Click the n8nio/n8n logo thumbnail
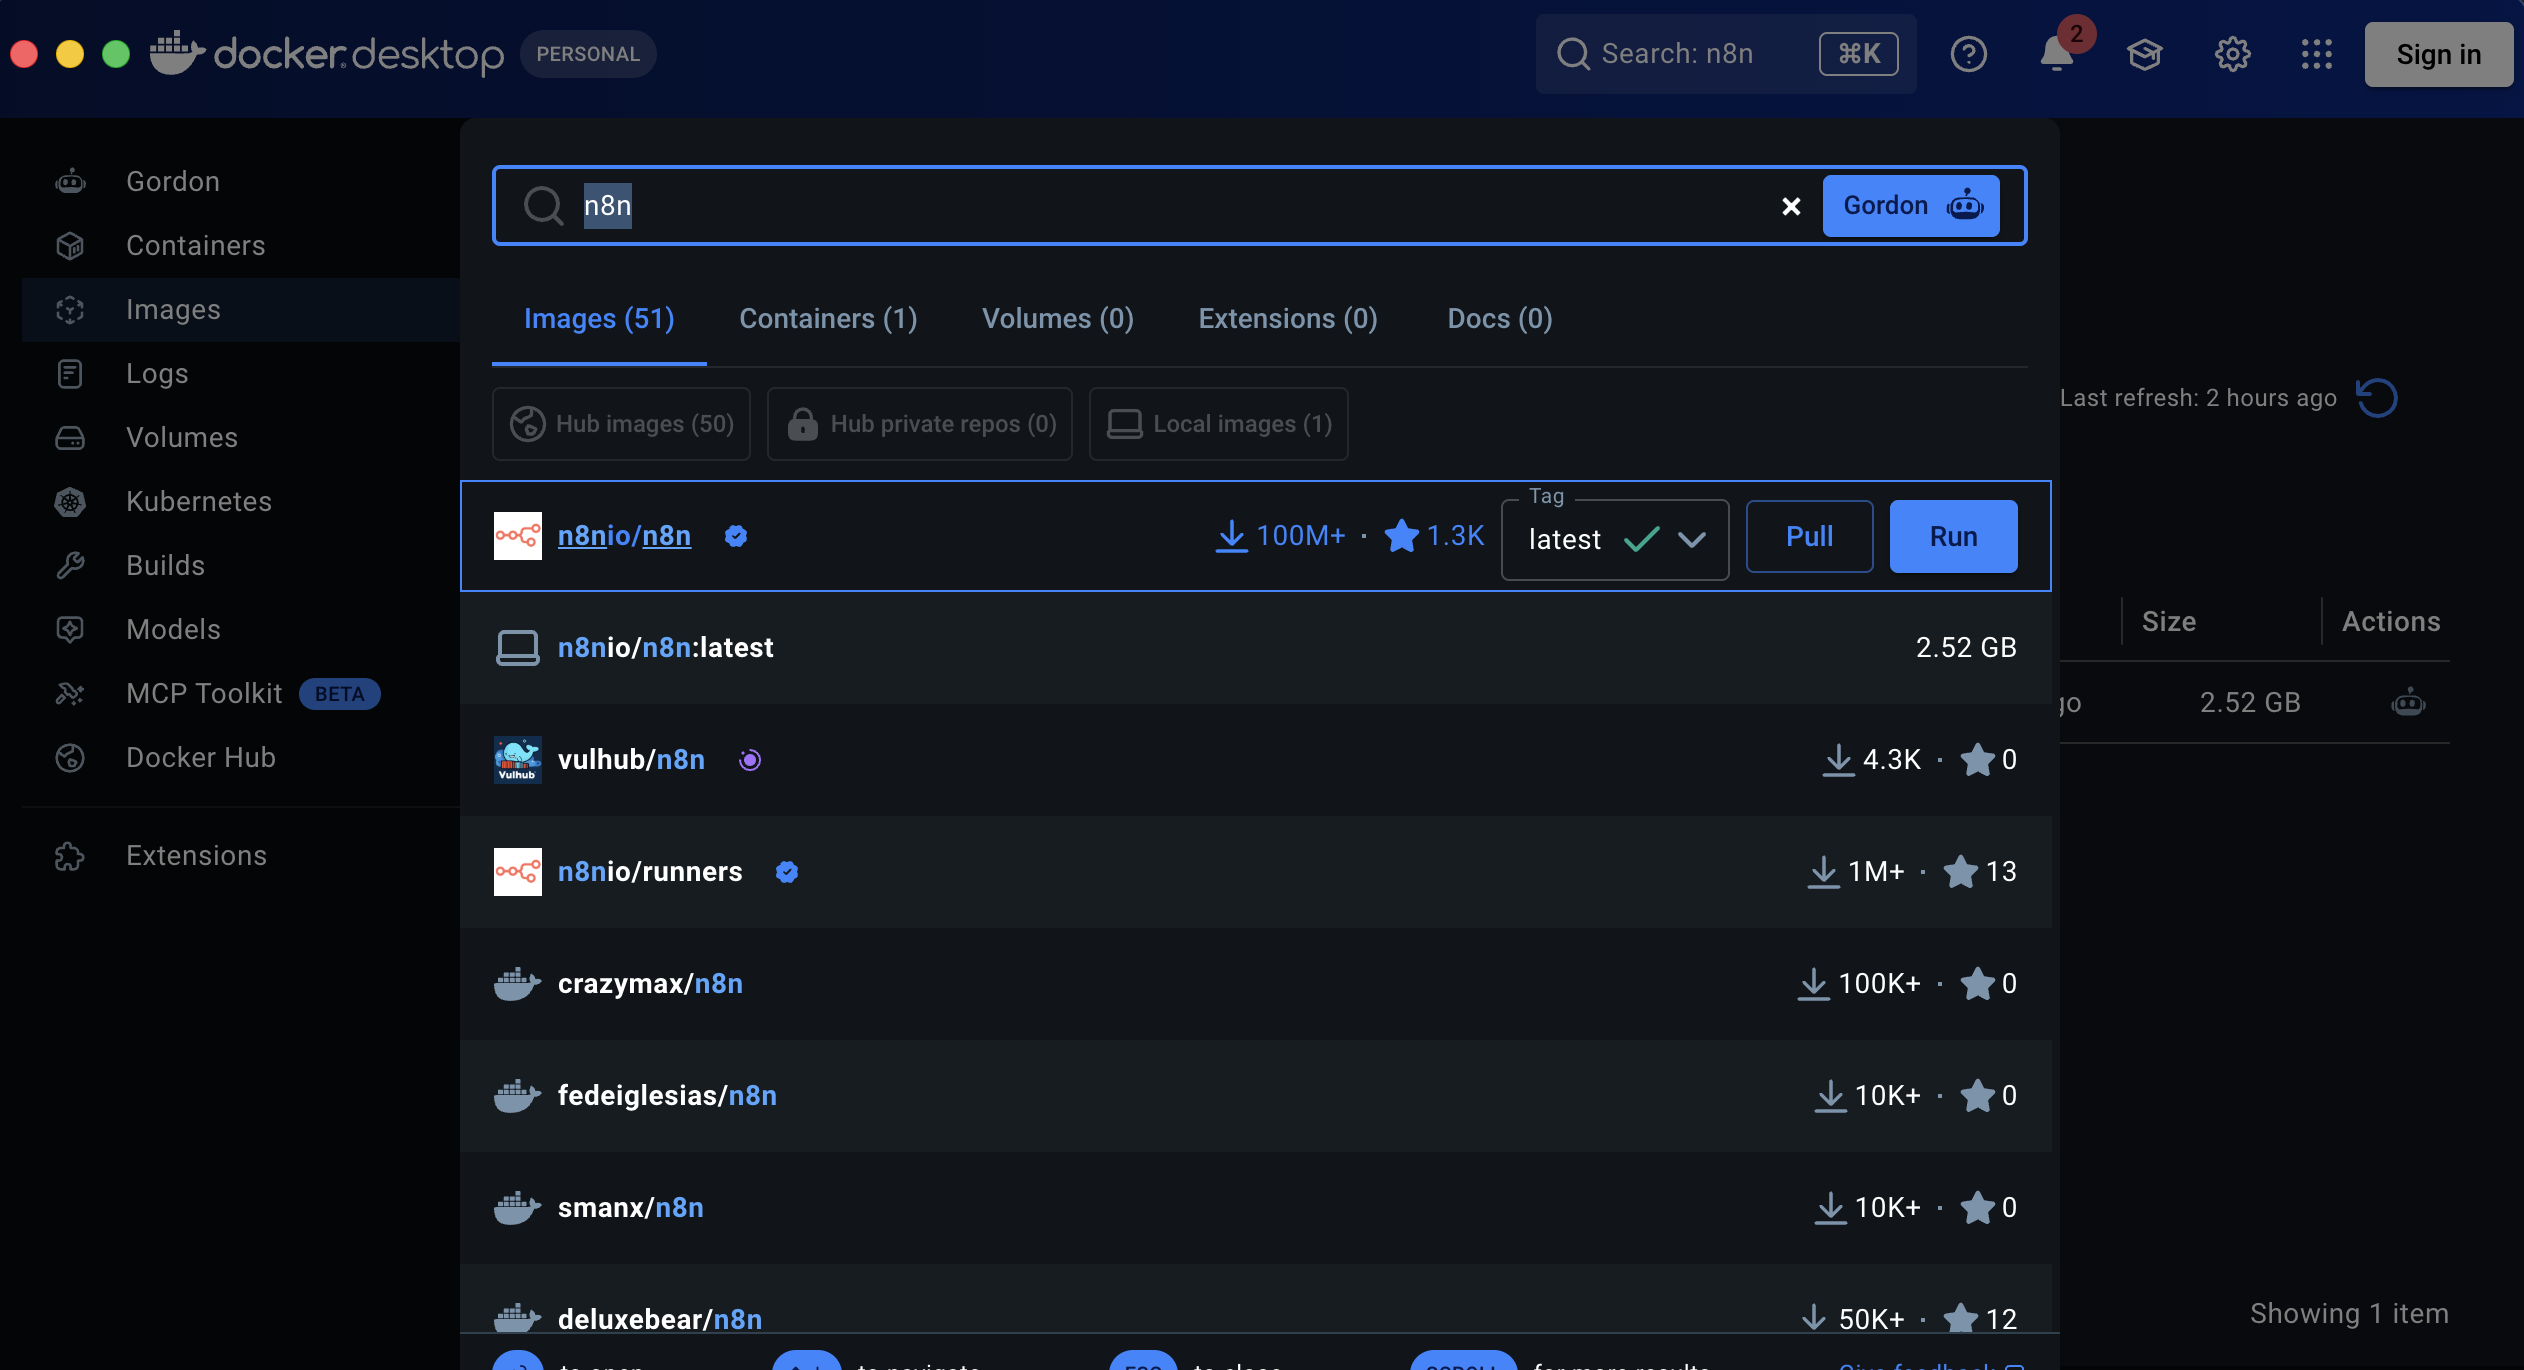Screen dimensions: 2524x1370 coord(518,536)
